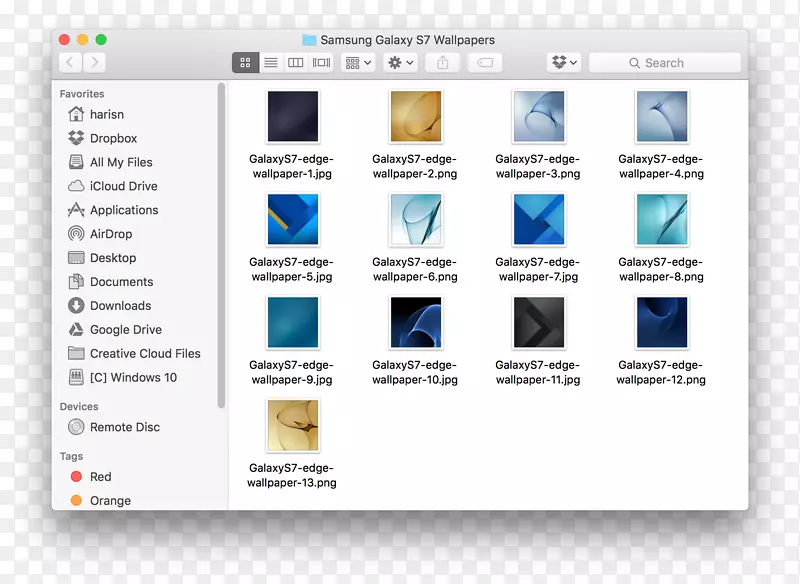
Task: Switch to icon view in toolbar
Action: [245, 63]
